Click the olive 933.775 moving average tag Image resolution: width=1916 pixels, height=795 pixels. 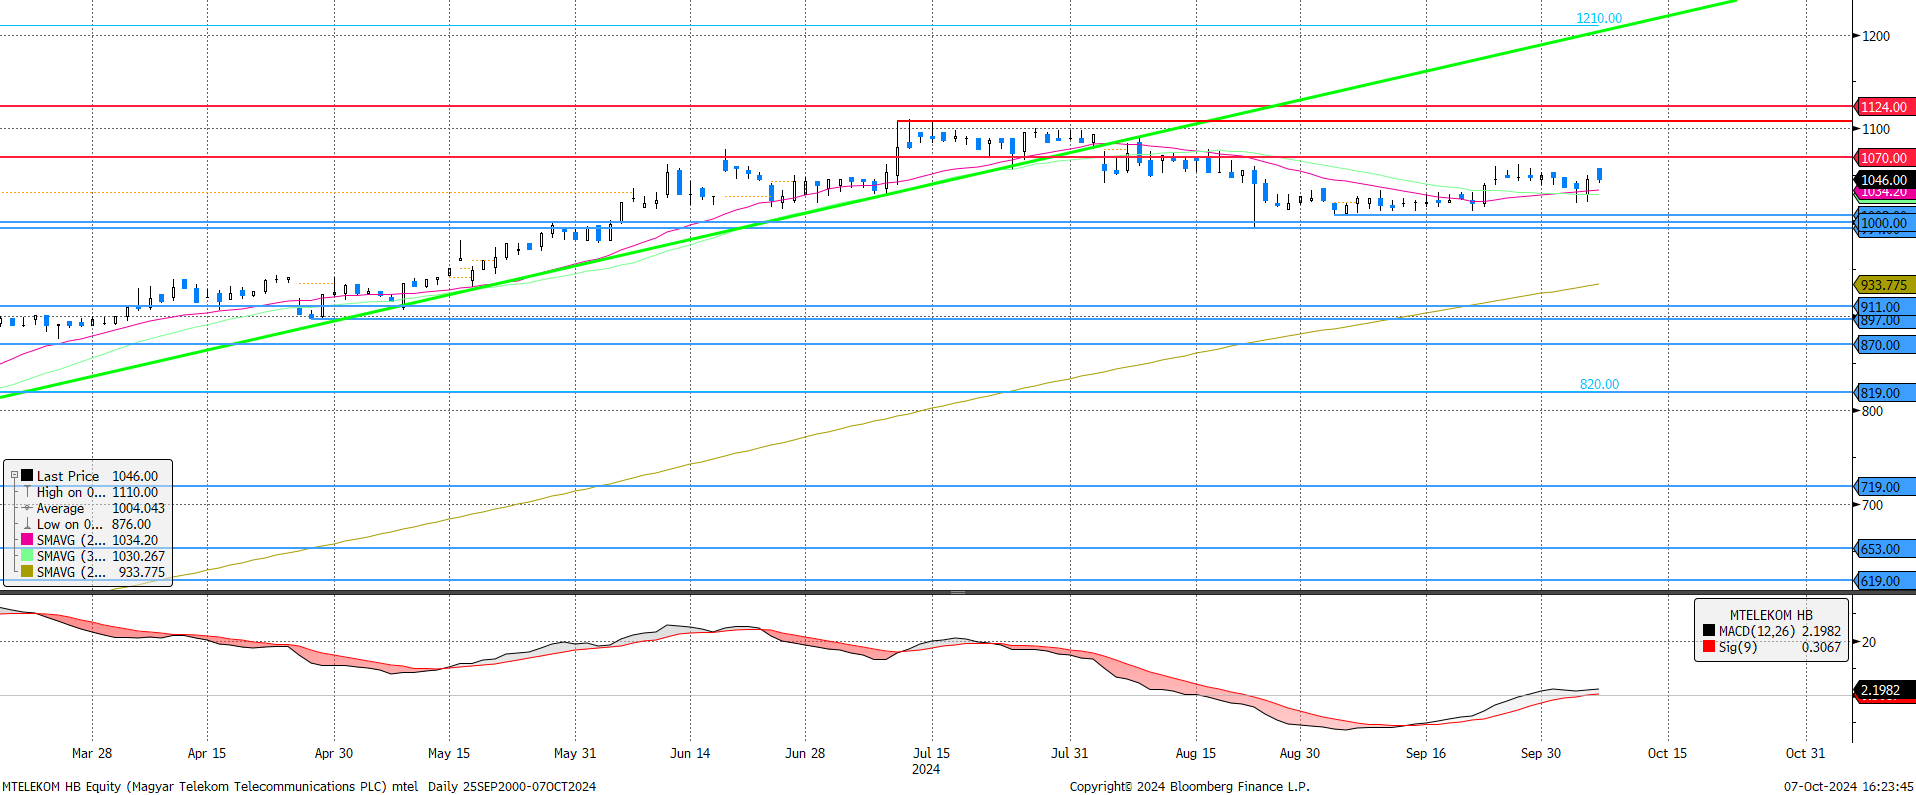[x=1884, y=285]
